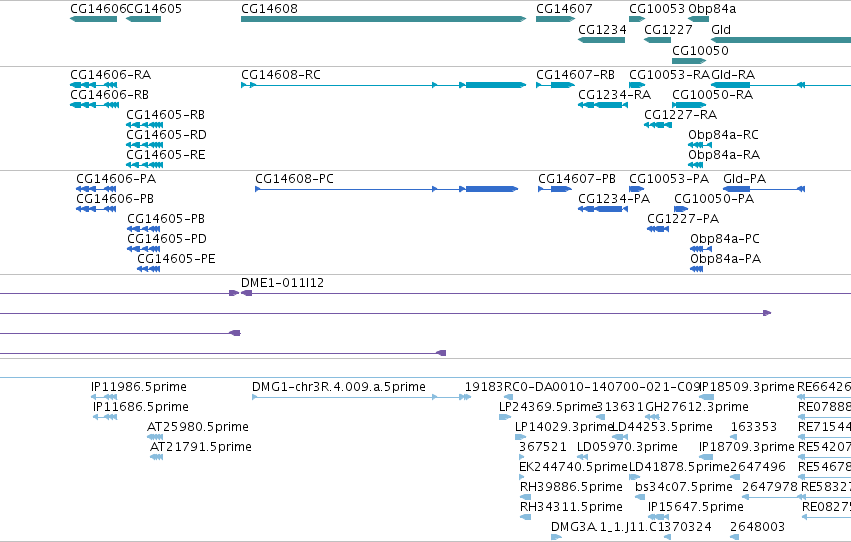851x542 pixels.
Task: Select transcript Obp84a-RC
Action: (700, 145)
